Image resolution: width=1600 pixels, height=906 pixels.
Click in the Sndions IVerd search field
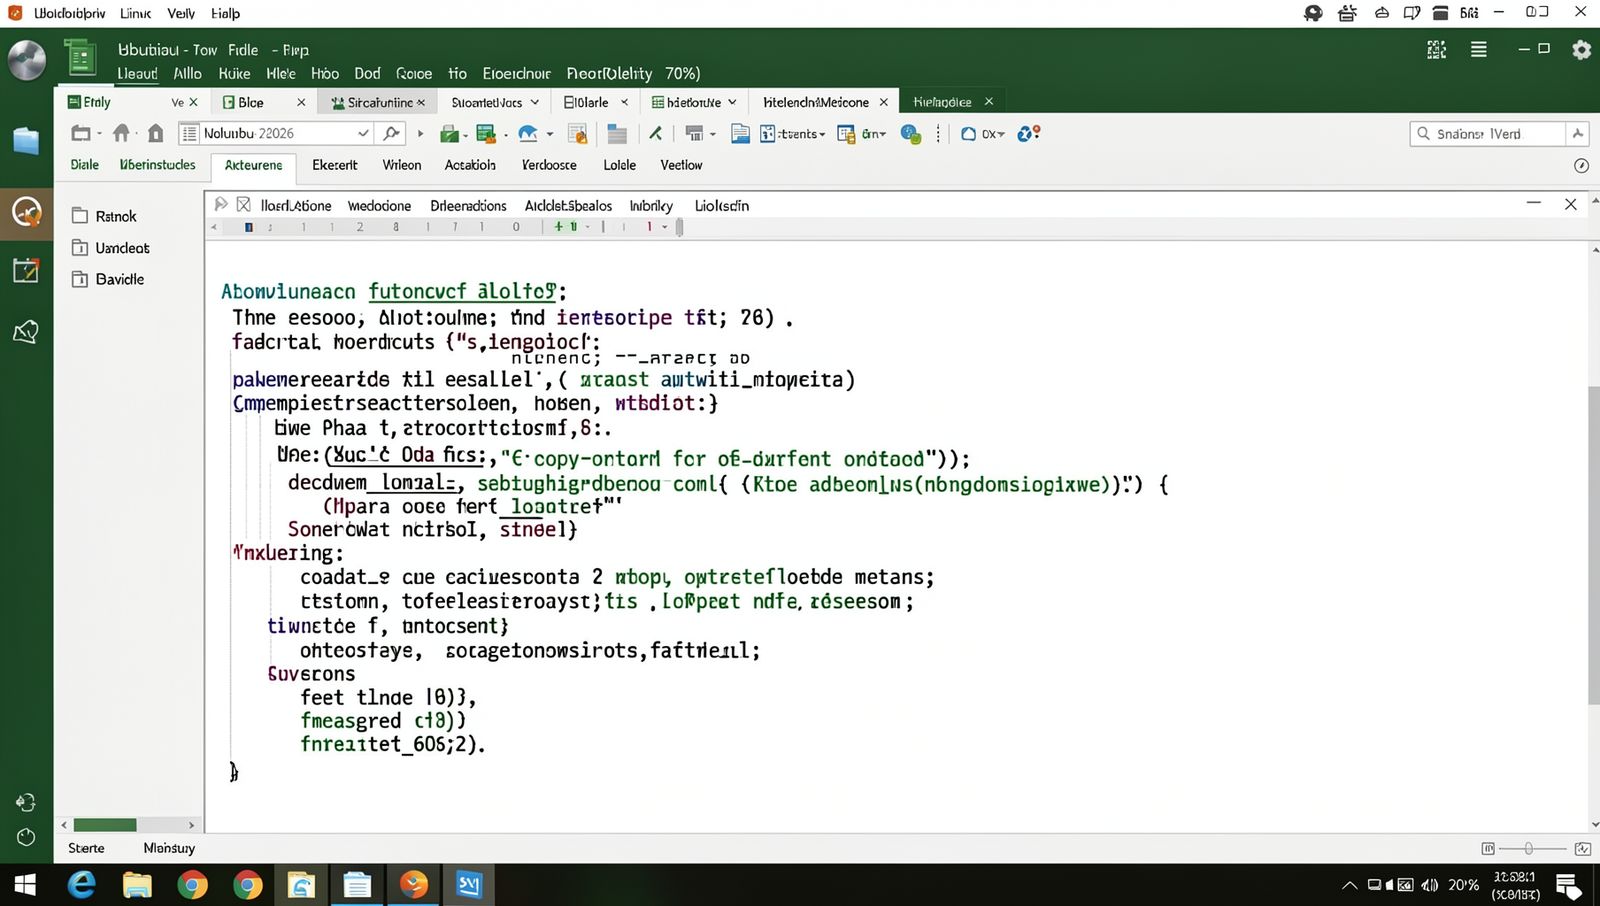click(1487, 133)
